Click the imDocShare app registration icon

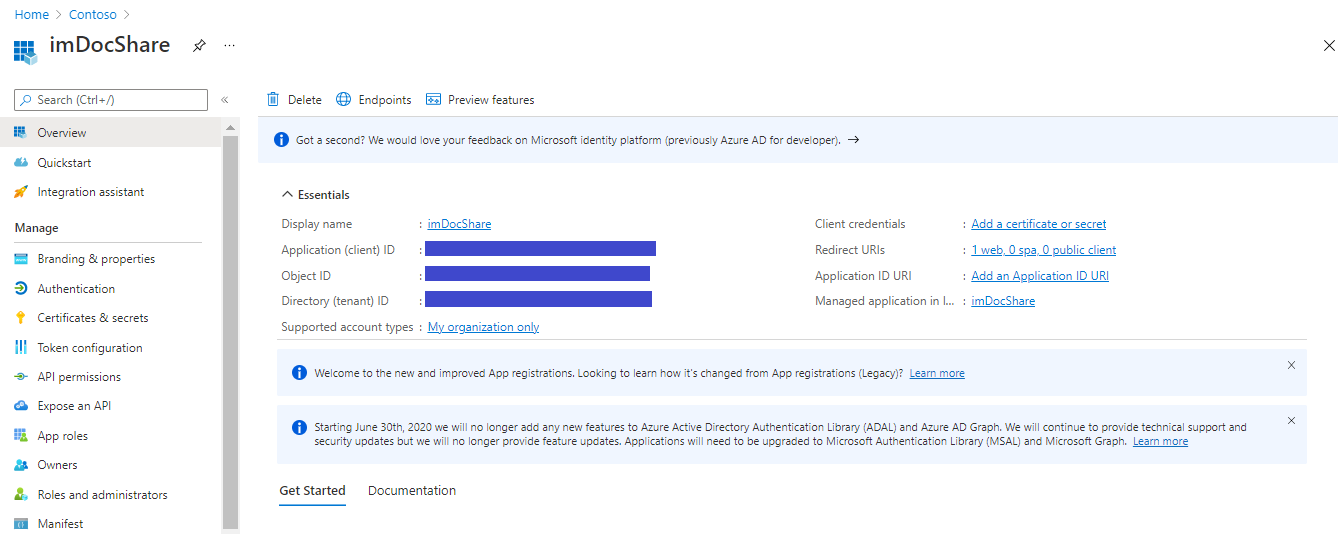point(25,52)
